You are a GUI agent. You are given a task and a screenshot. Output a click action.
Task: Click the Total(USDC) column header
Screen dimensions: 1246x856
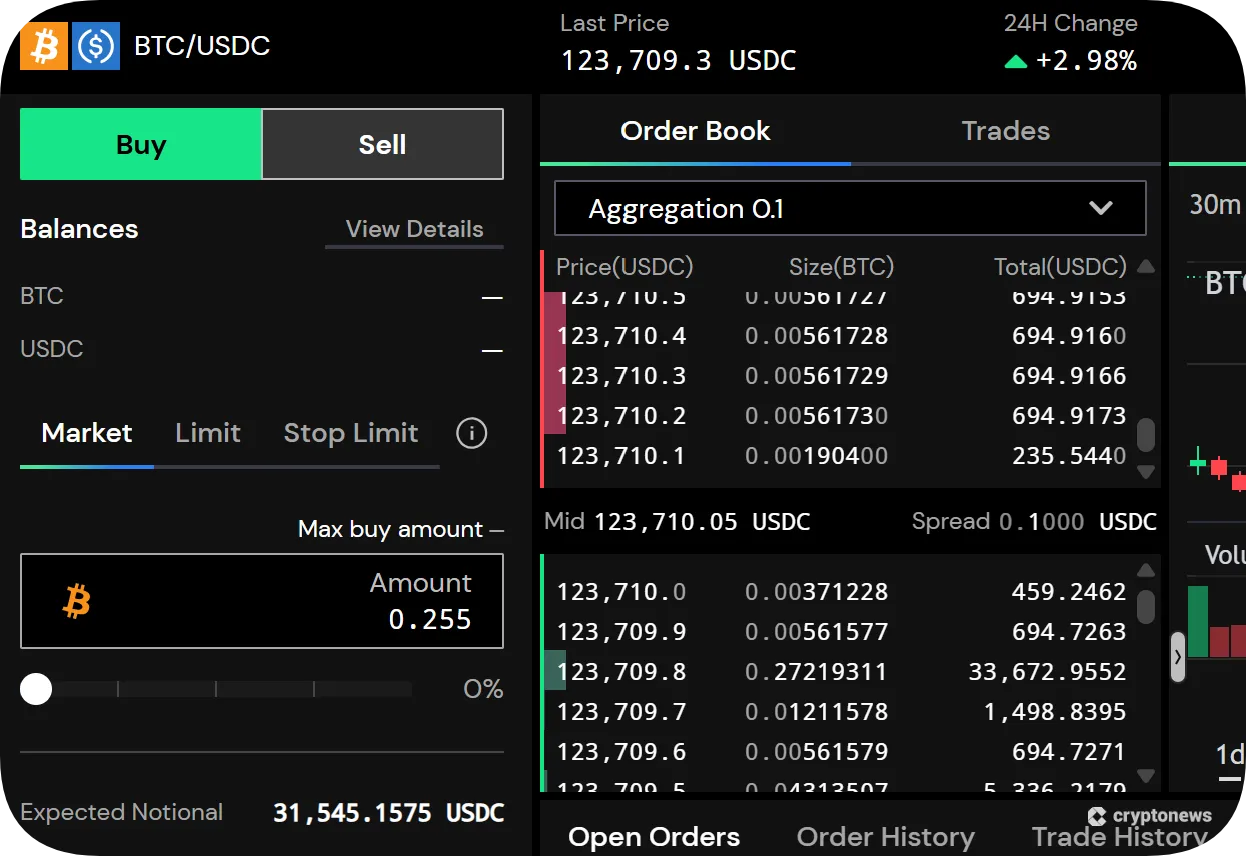point(1060,267)
